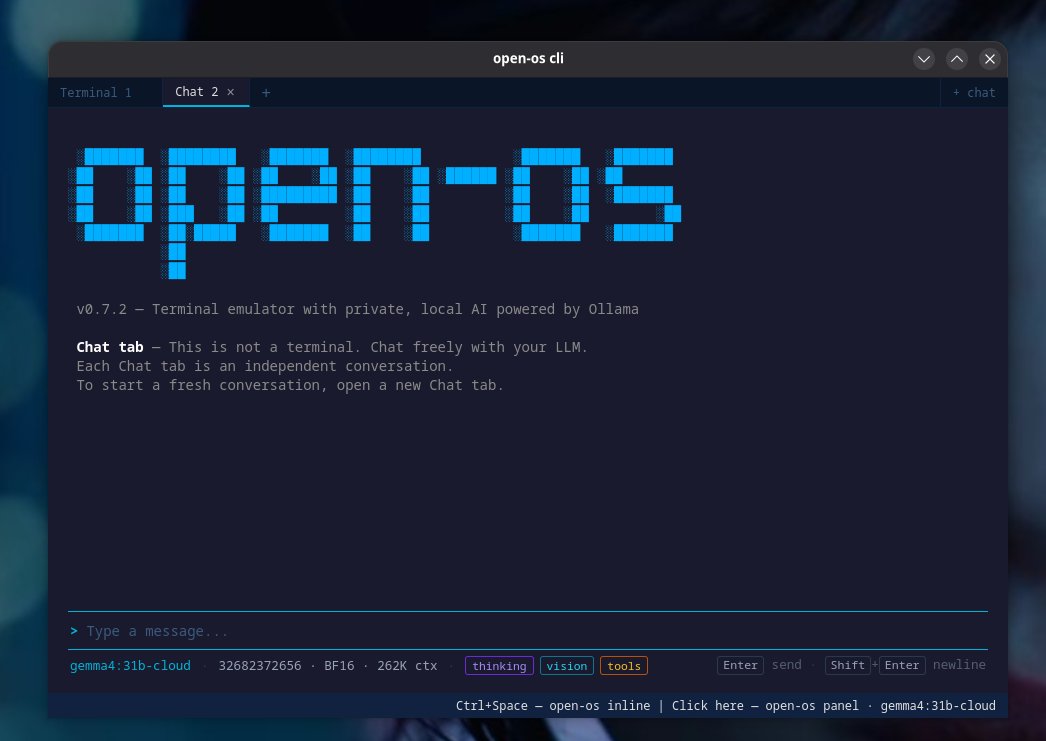
Task: Click 'Ctrl+Space — open-os inline' status text
Action: point(553,706)
